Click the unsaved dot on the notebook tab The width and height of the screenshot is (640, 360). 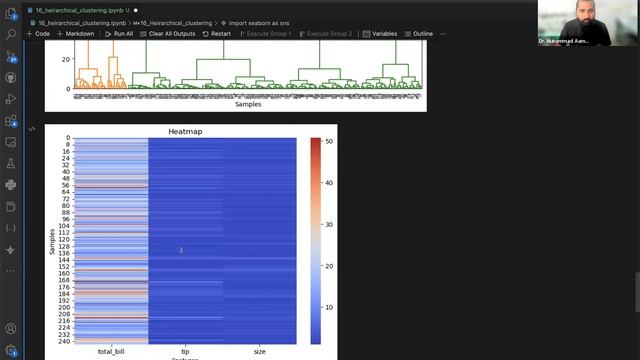point(136,10)
